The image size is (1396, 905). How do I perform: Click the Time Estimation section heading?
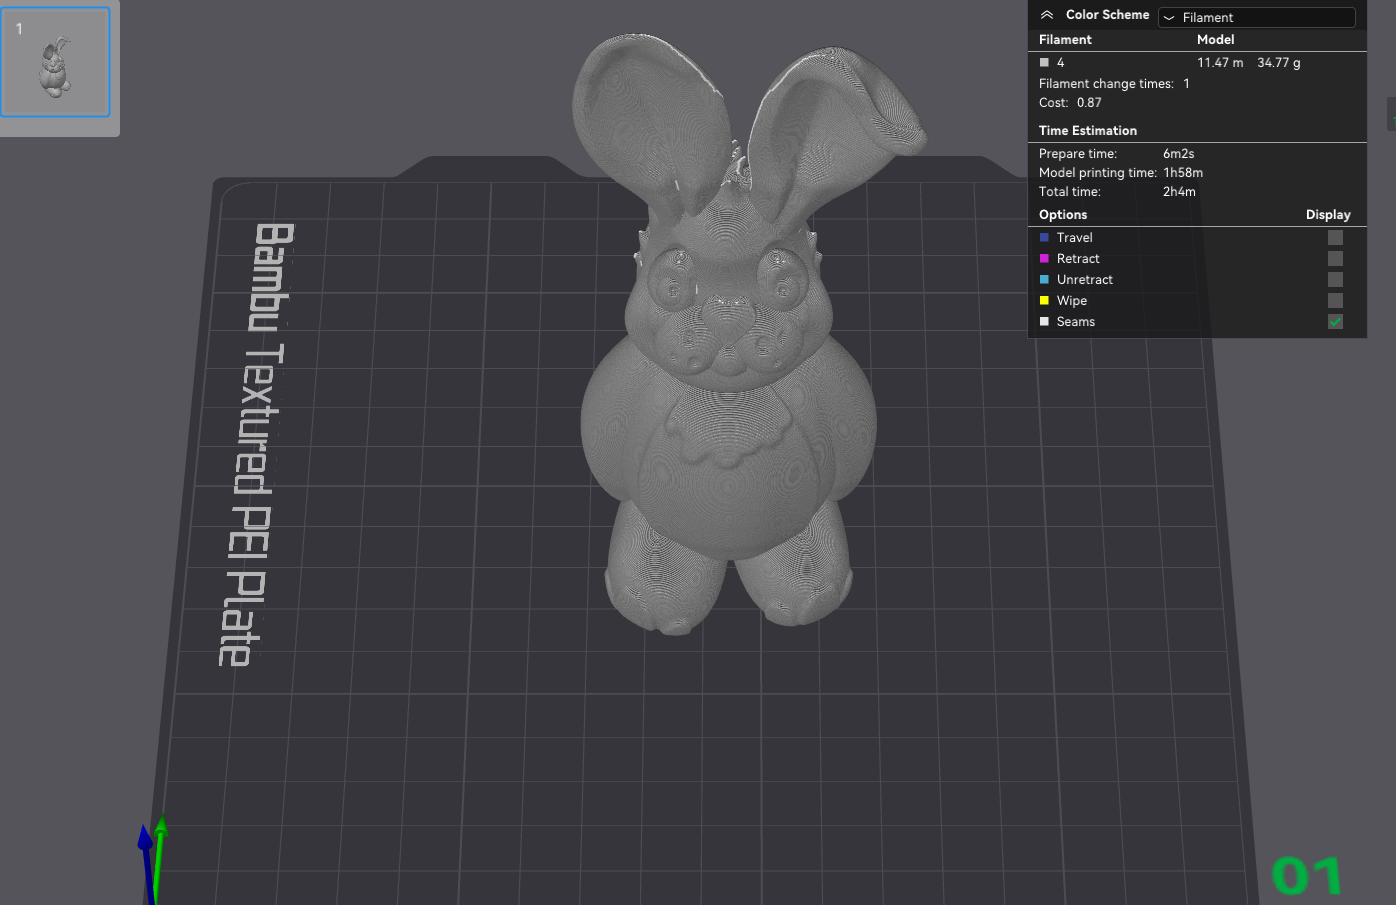click(x=1088, y=130)
